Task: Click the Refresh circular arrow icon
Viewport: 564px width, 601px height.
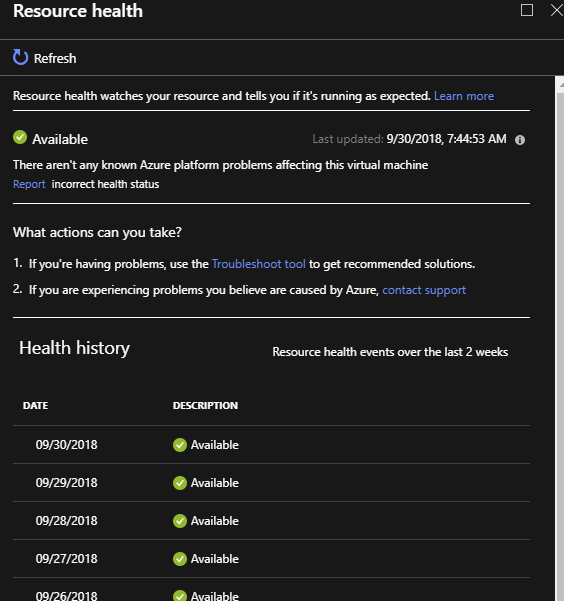Action: 20,57
